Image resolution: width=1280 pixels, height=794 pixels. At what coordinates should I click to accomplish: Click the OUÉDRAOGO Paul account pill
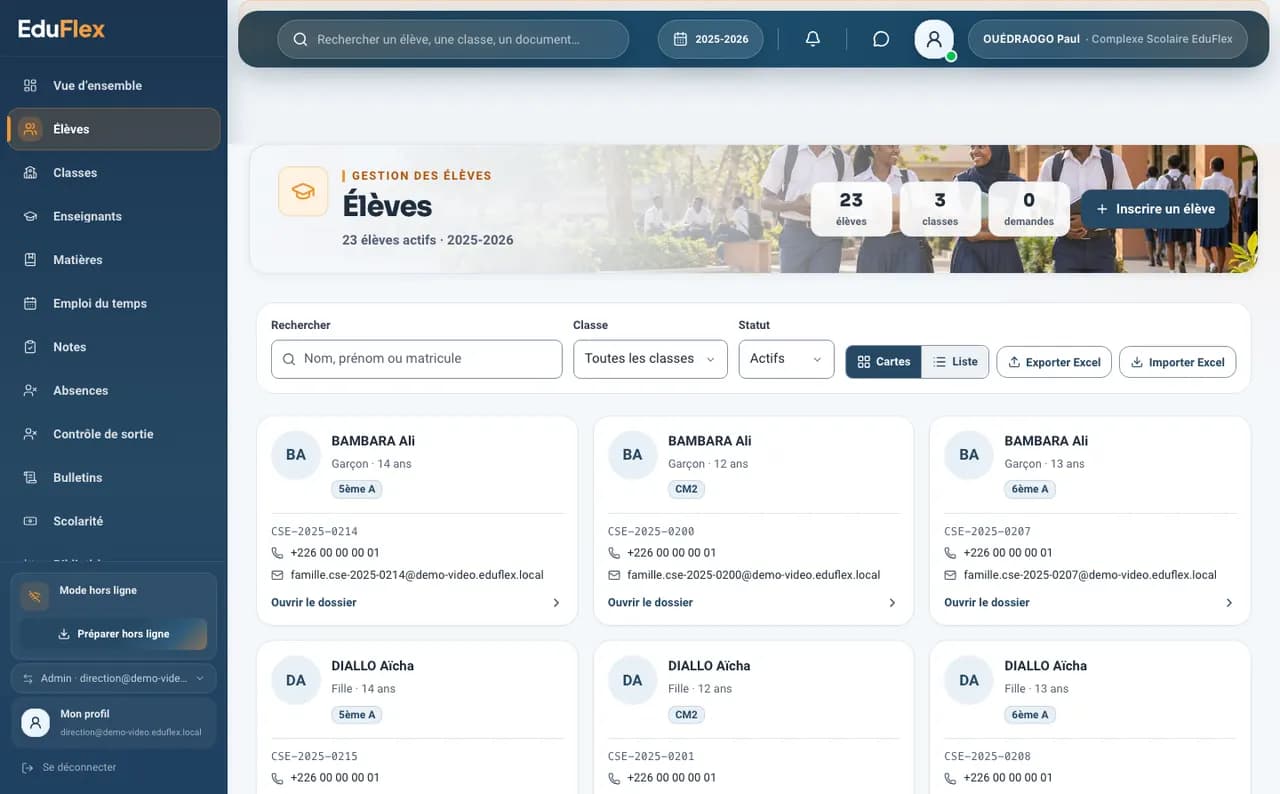pos(1108,39)
